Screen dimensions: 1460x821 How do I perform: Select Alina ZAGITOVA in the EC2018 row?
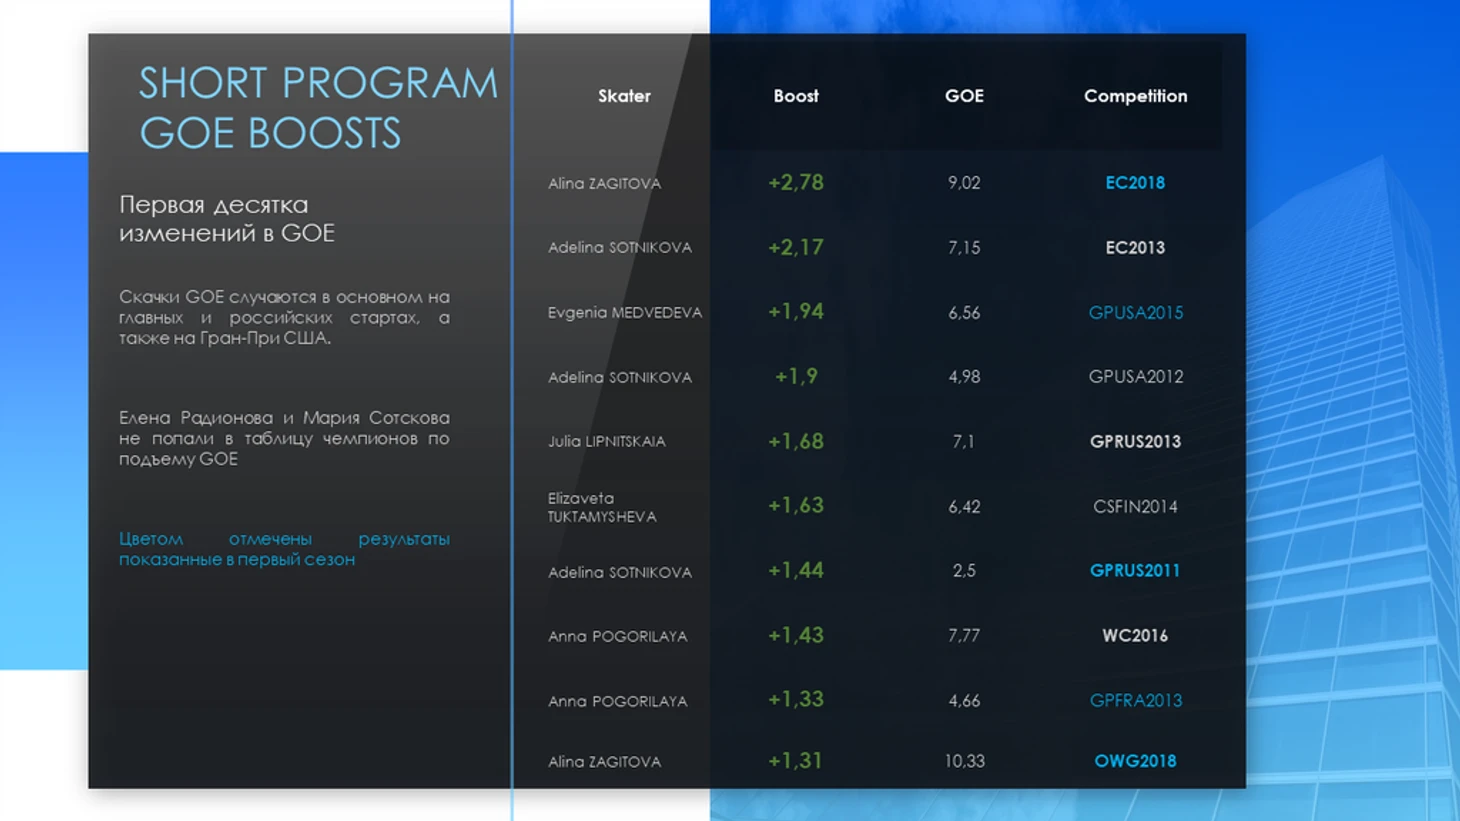point(604,184)
